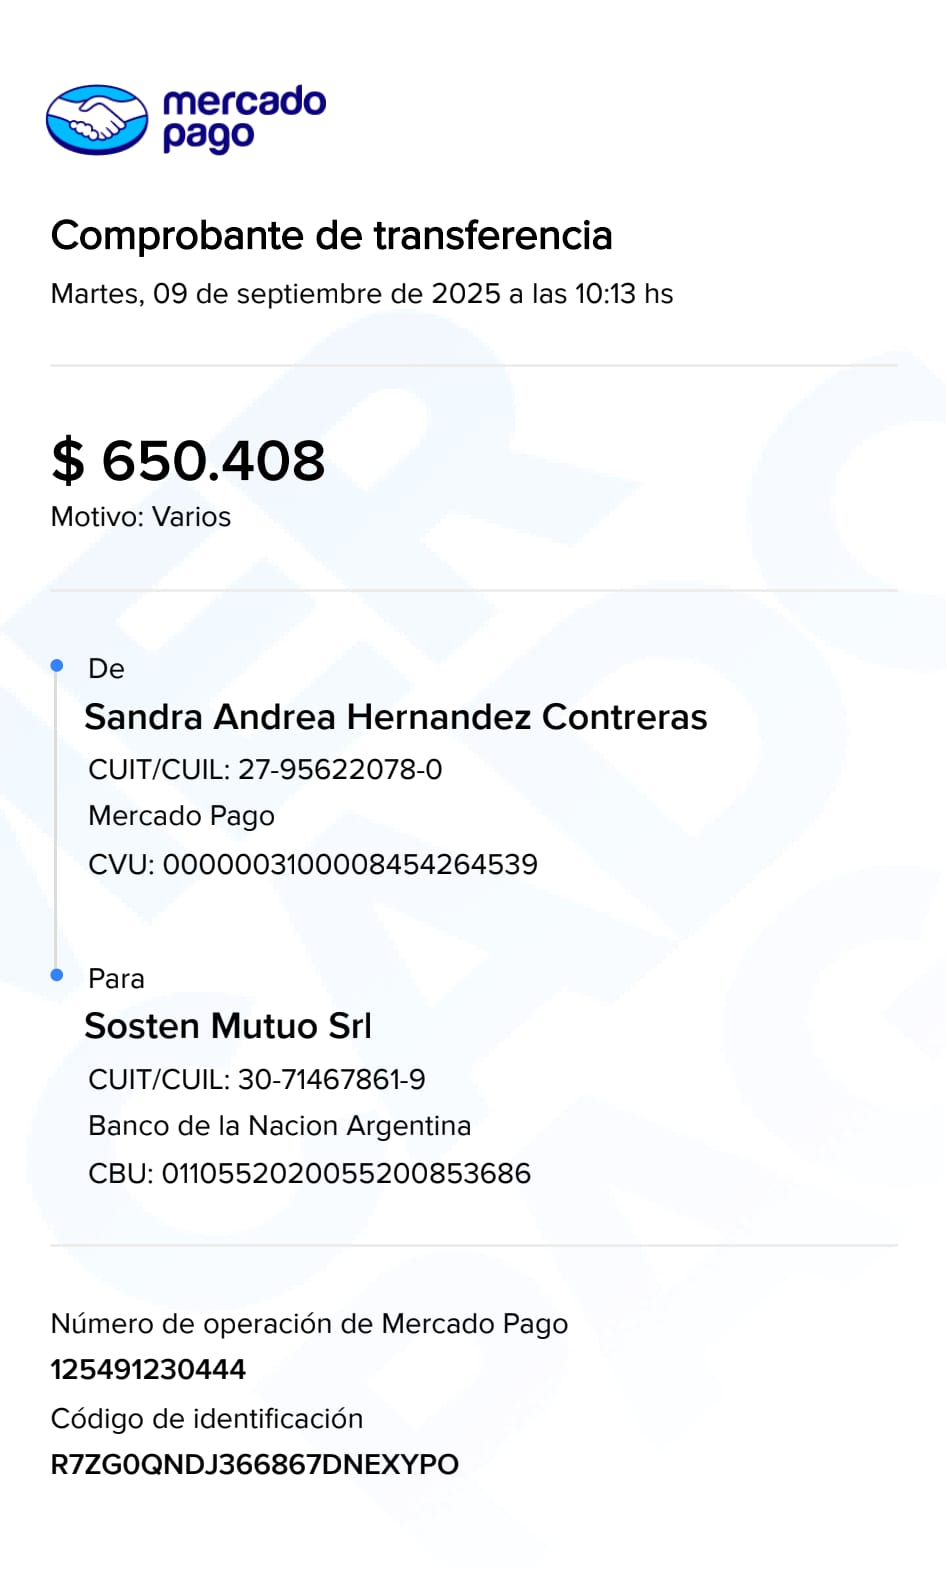The image size is (947, 1572).
Task: Click the transfer date and time line
Action: pos(361,294)
